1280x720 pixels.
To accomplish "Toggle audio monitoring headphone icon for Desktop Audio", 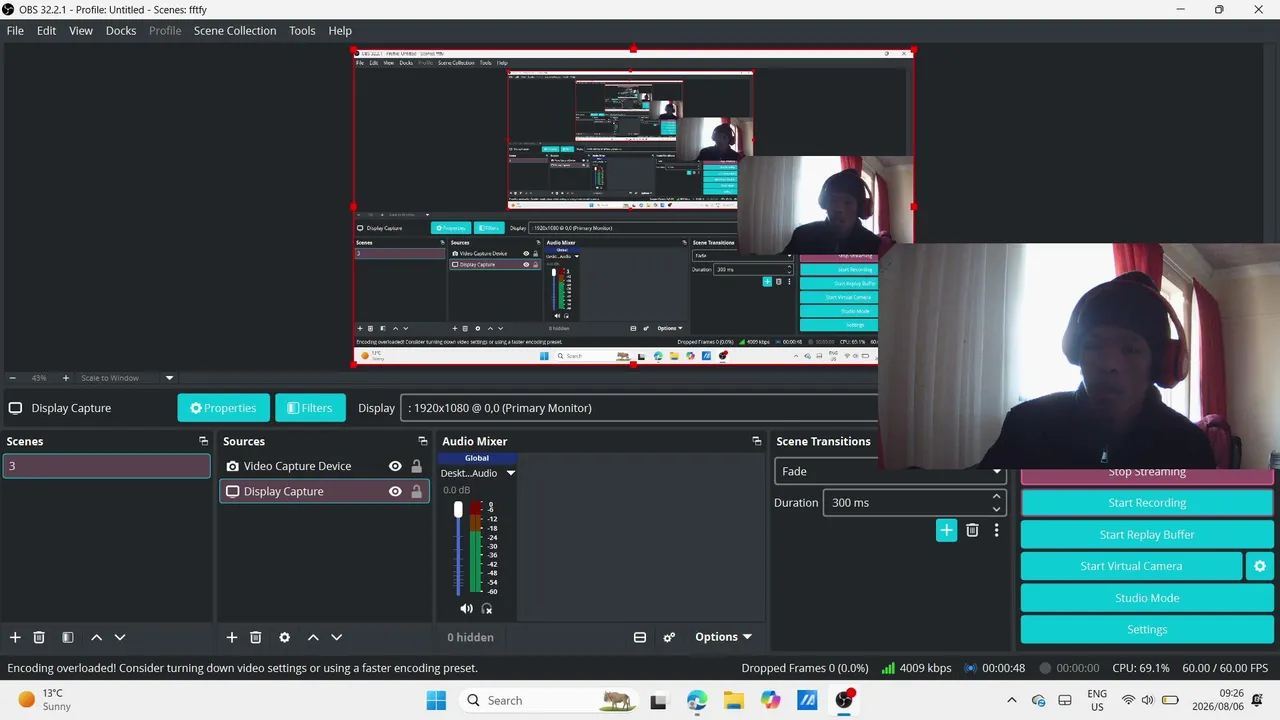I will coord(487,608).
